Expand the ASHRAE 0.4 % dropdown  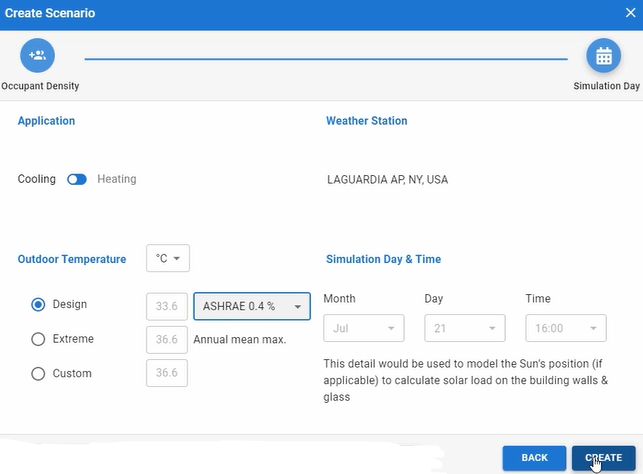[x=252, y=306]
